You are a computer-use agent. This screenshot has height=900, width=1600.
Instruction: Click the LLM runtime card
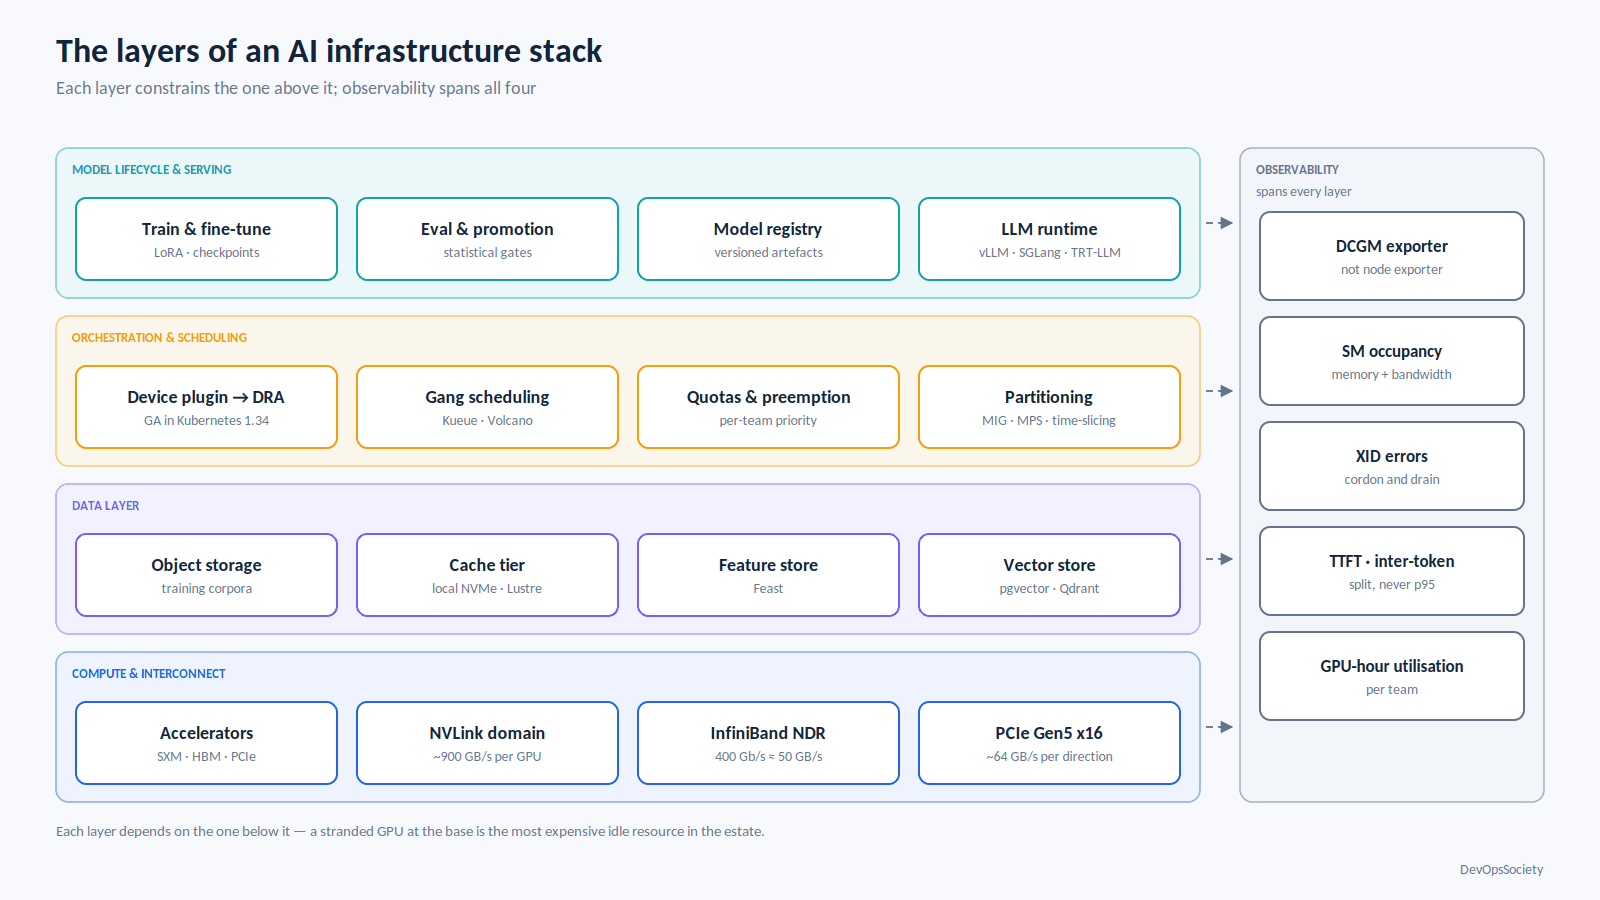click(1049, 239)
